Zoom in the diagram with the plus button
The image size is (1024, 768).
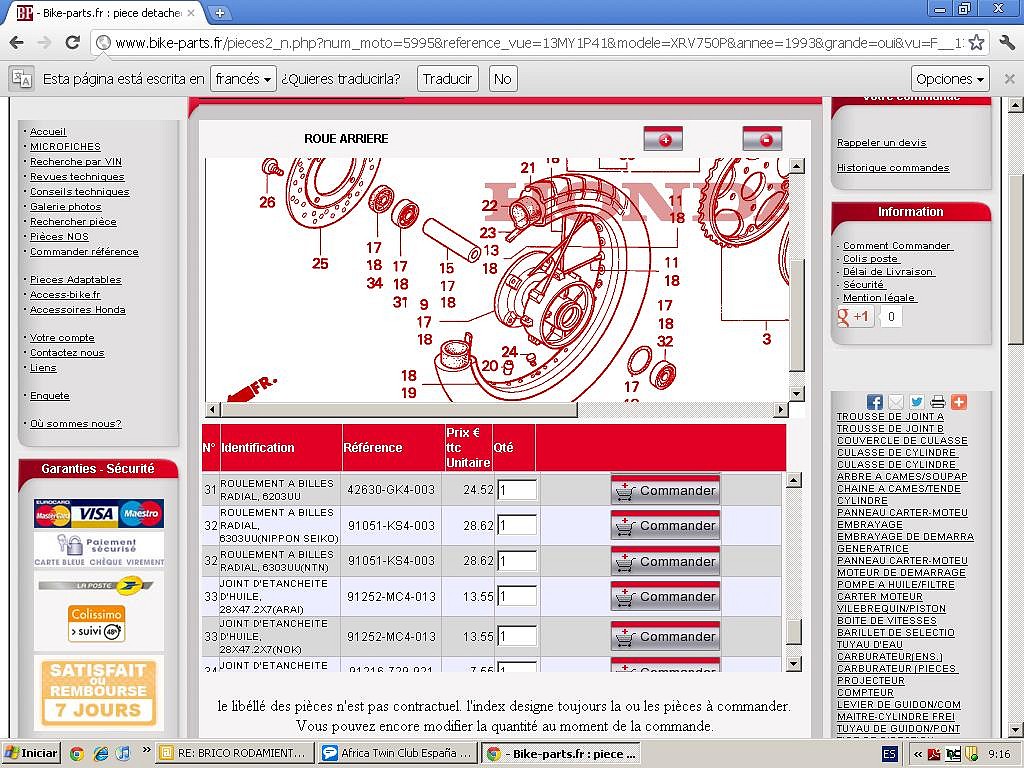[x=664, y=139]
